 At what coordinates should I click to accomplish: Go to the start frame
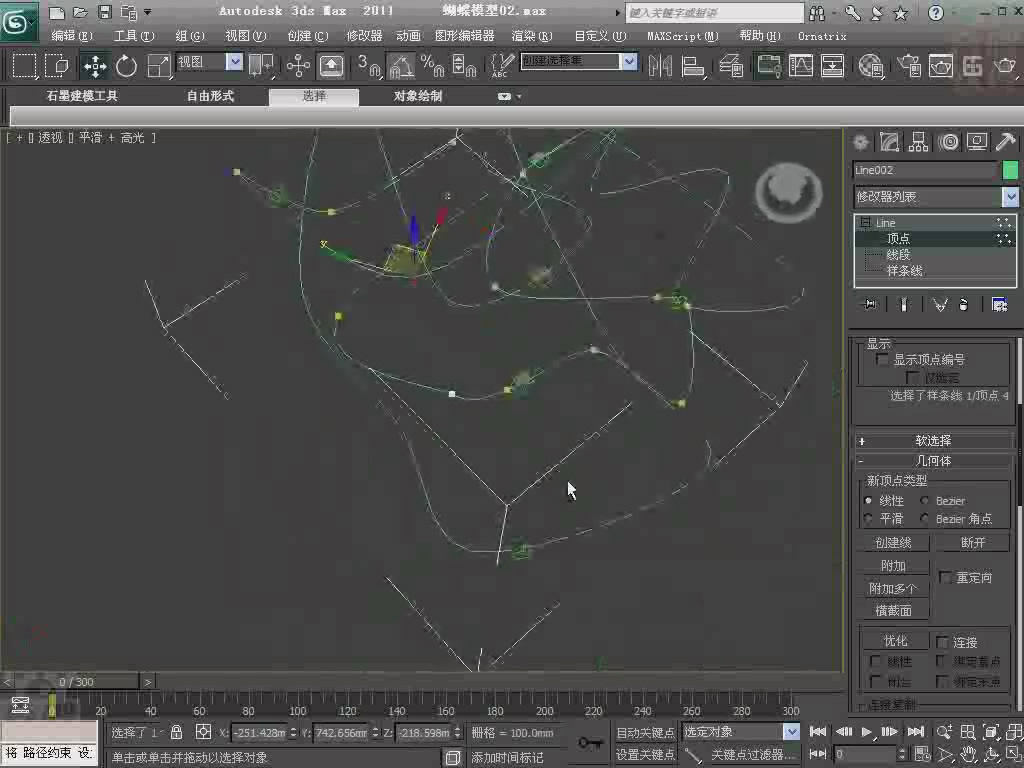818,732
